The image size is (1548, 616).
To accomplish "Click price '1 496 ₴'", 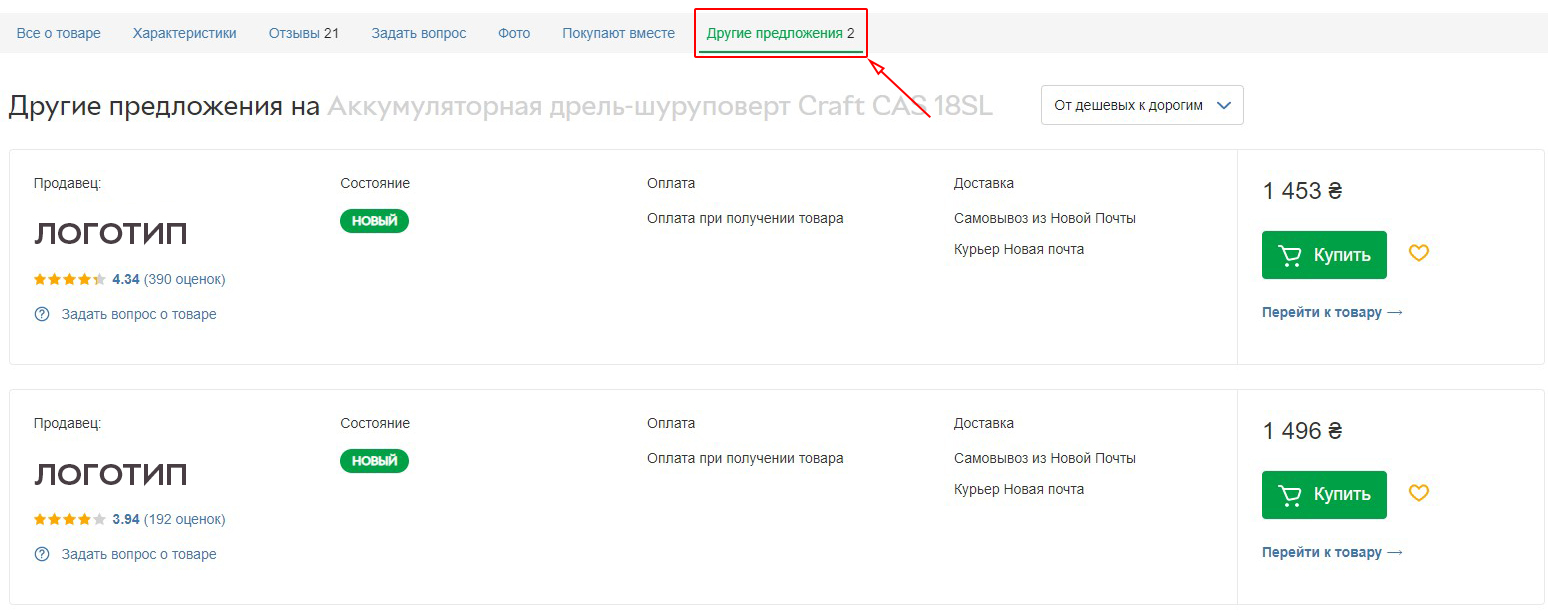I will pos(1302,431).
